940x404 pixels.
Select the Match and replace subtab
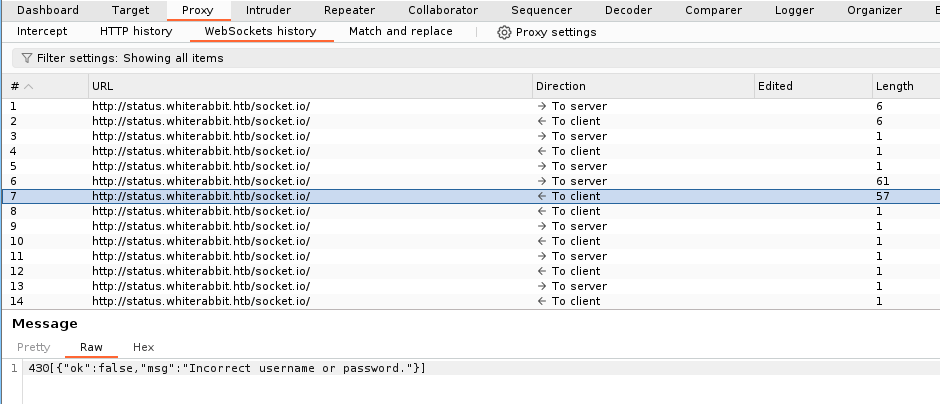point(400,31)
